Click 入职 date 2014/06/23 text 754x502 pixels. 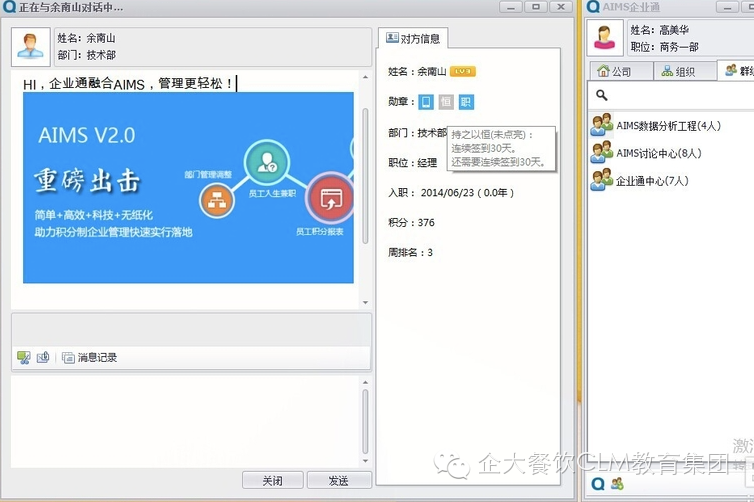click(451, 192)
